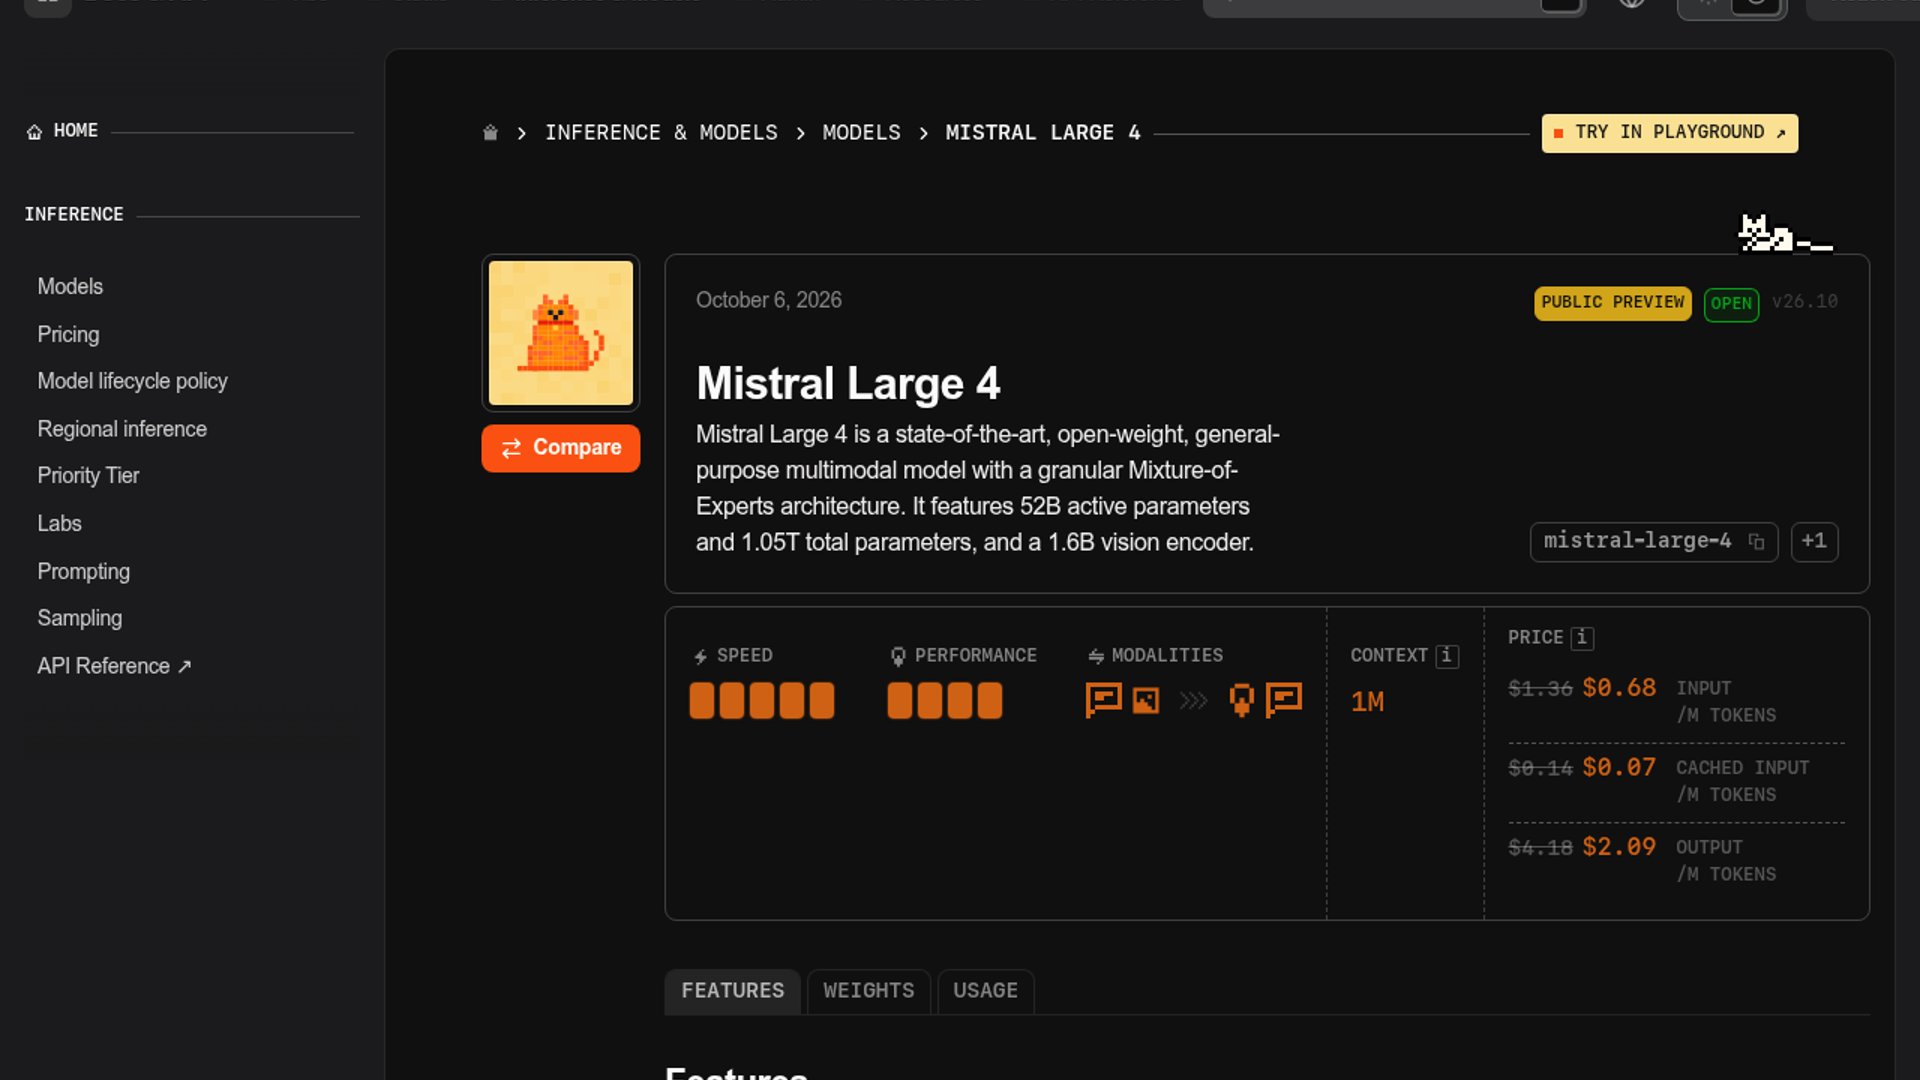This screenshot has width=1920, height=1080.
Task: Open the Pricing sidebar page
Action: tap(68, 335)
